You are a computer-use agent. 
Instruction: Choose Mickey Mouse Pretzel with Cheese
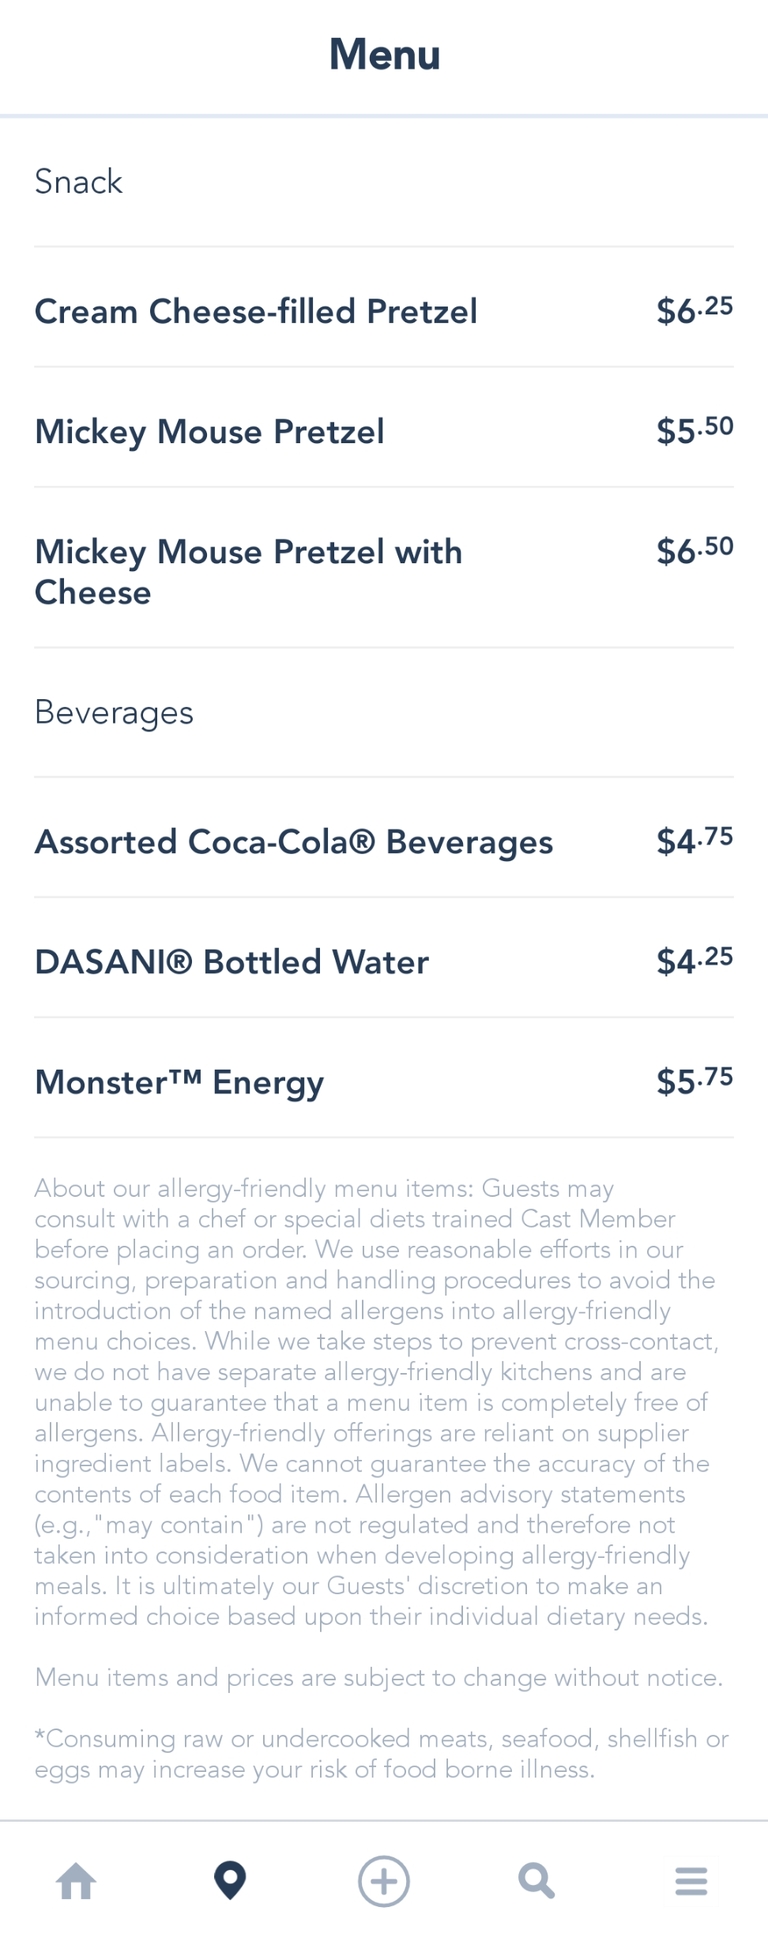[248, 571]
